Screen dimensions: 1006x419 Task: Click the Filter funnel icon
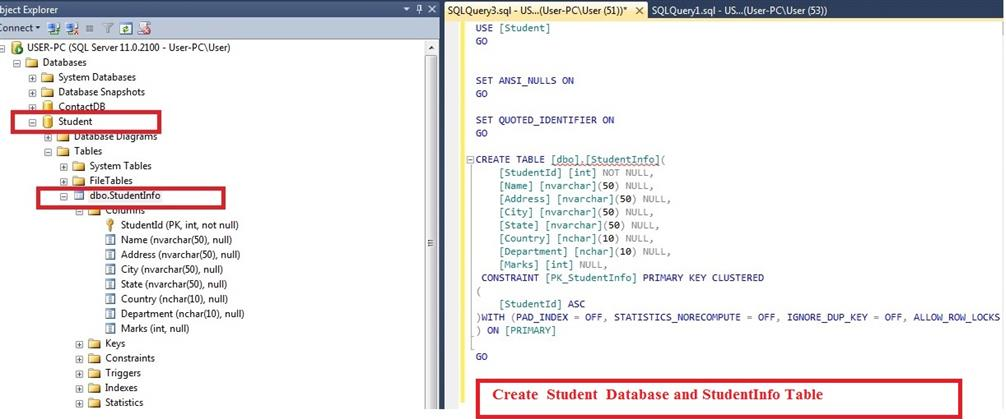[x=108, y=28]
